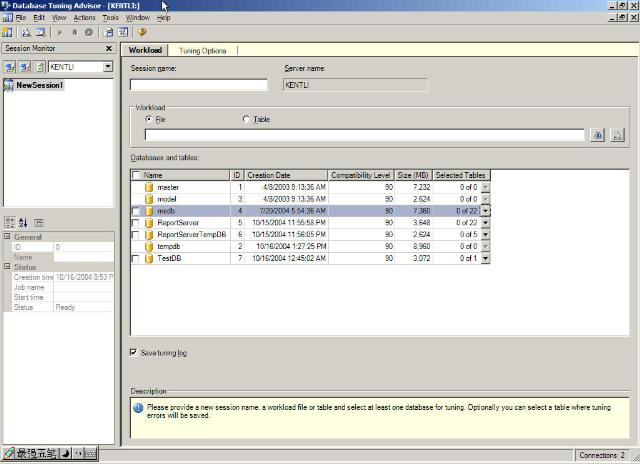Click the Stop Analysis toolbar icon

point(75,32)
